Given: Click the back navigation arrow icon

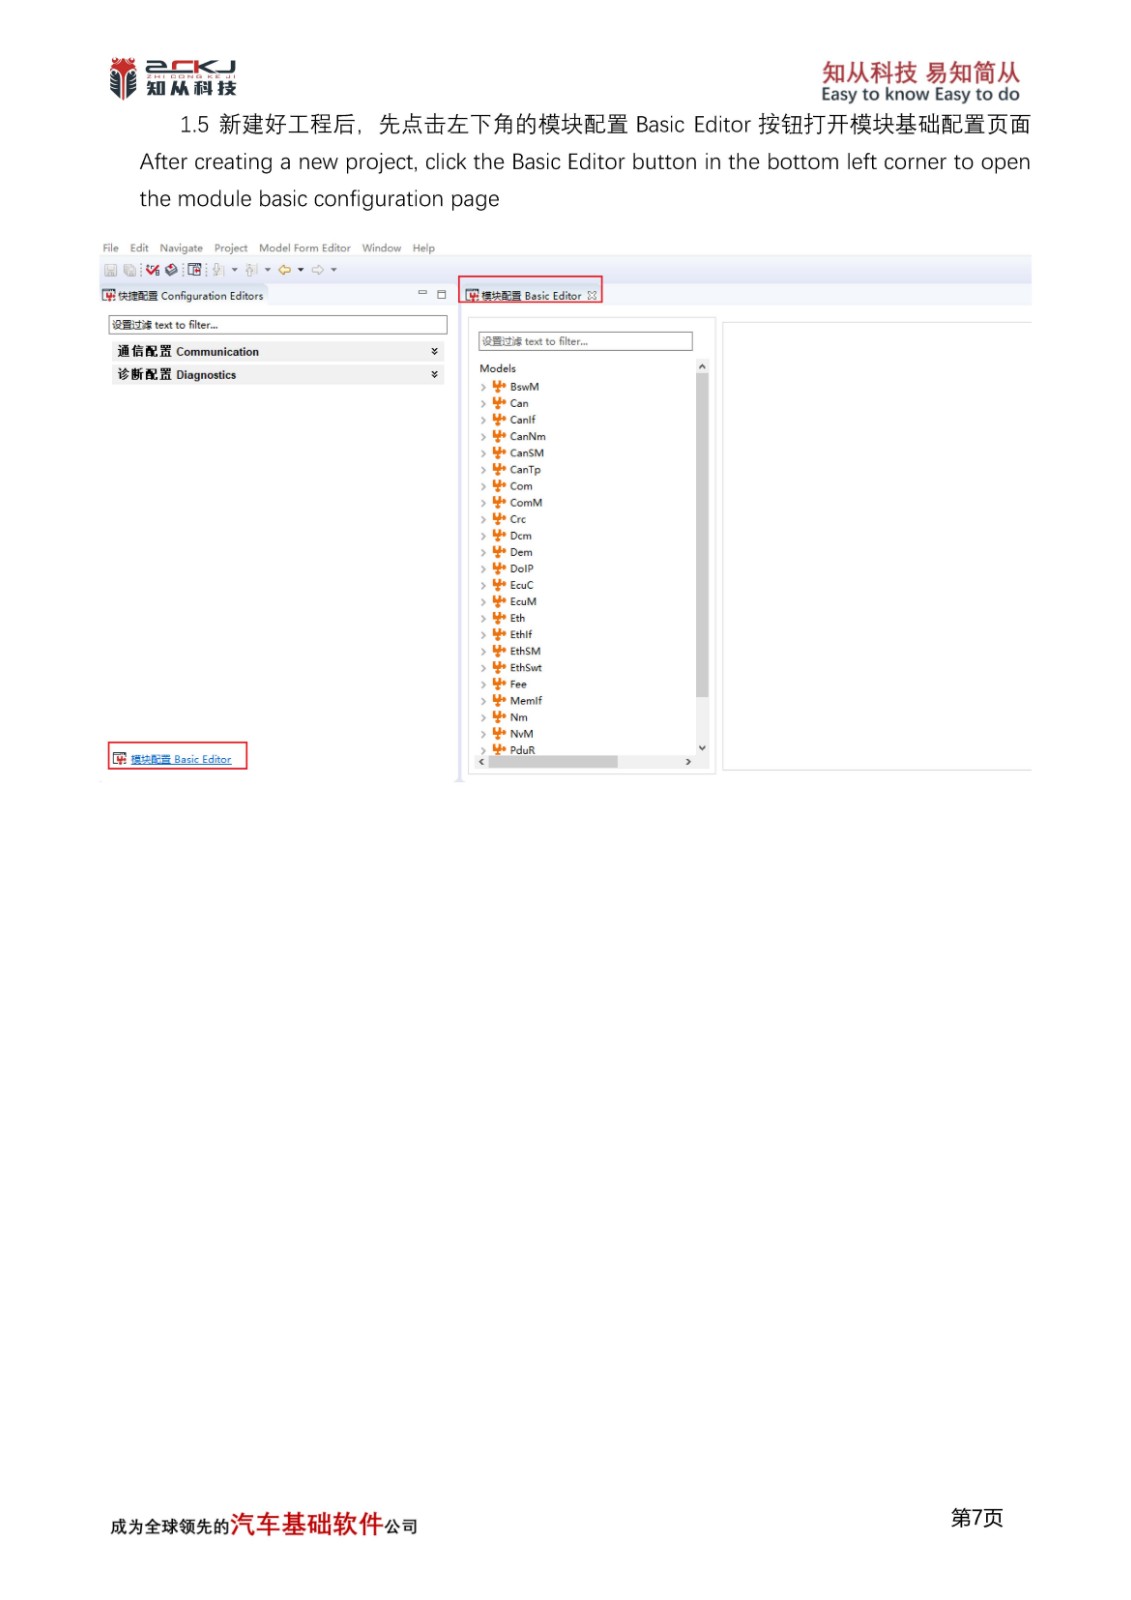Looking at the screenshot, I should tap(285, 270).
